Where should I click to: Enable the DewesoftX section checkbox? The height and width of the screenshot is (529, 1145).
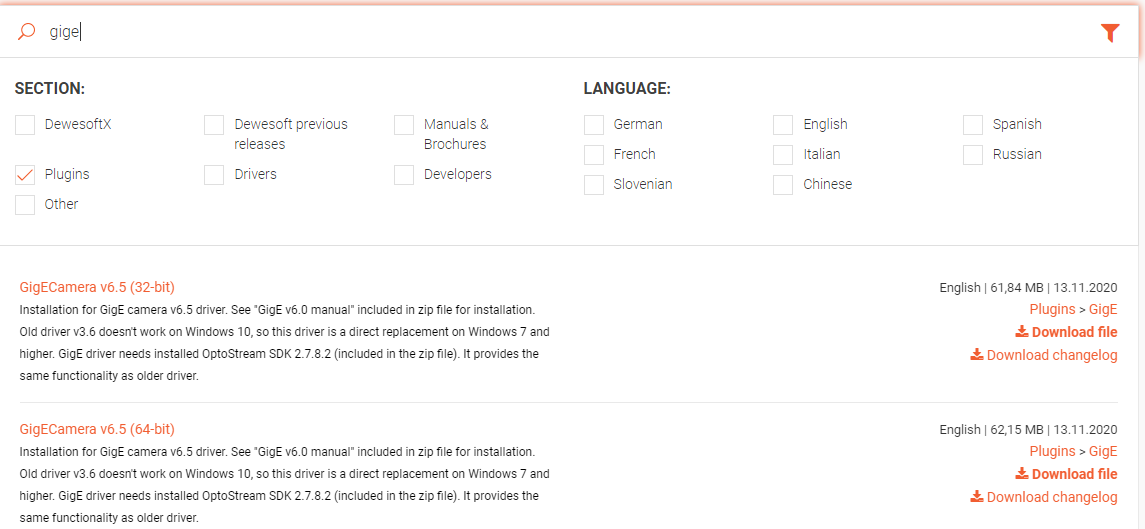(25, 125)
